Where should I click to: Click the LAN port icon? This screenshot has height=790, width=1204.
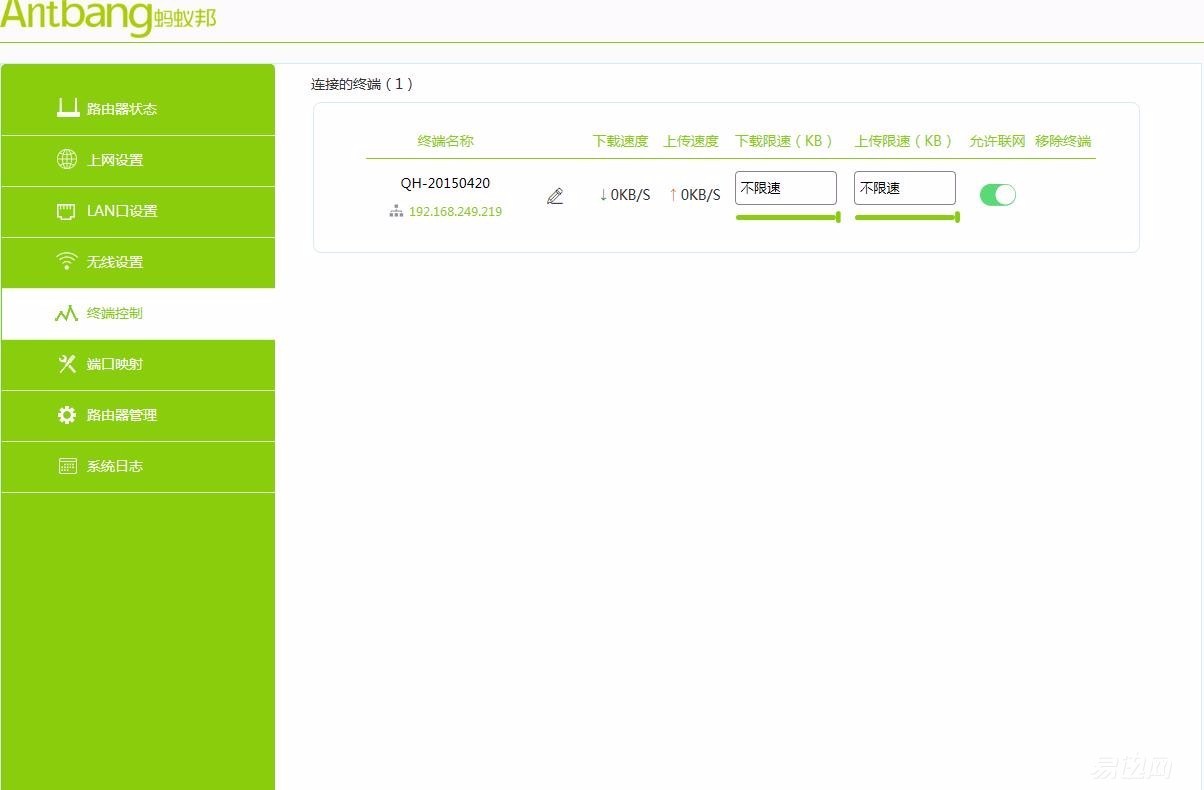point(67,211)
